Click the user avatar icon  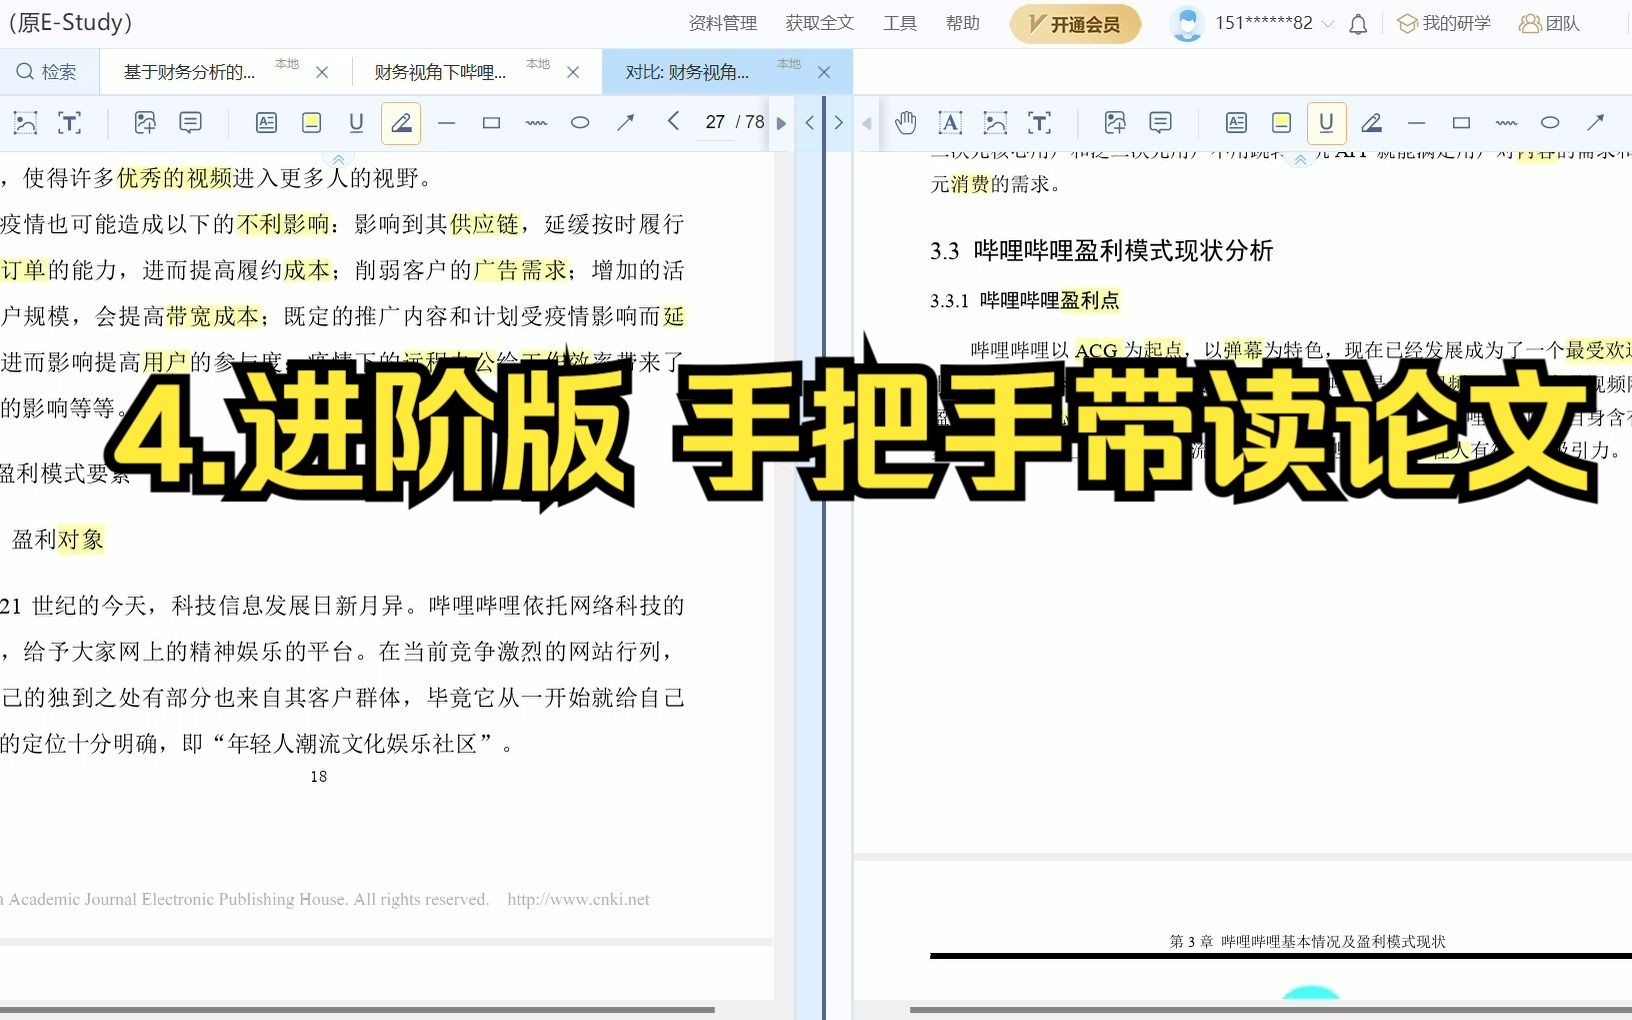point(1187,23)
